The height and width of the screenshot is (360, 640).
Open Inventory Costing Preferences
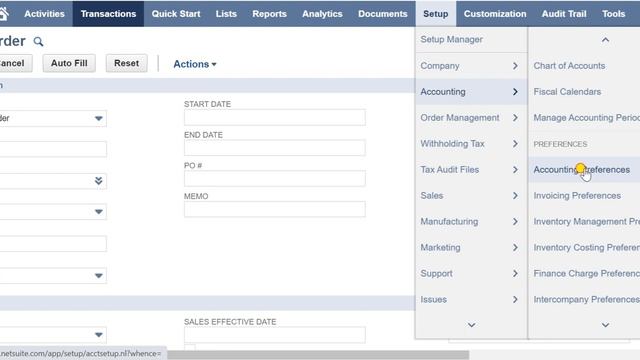point(586,247)
